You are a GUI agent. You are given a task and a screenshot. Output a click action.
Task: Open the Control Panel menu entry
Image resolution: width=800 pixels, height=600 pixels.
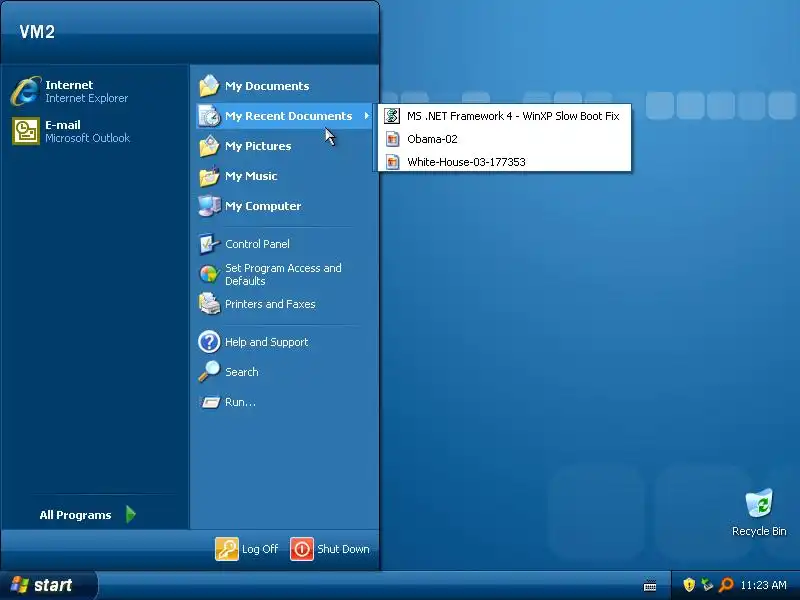pyautogui.click(x=284, y=244)
